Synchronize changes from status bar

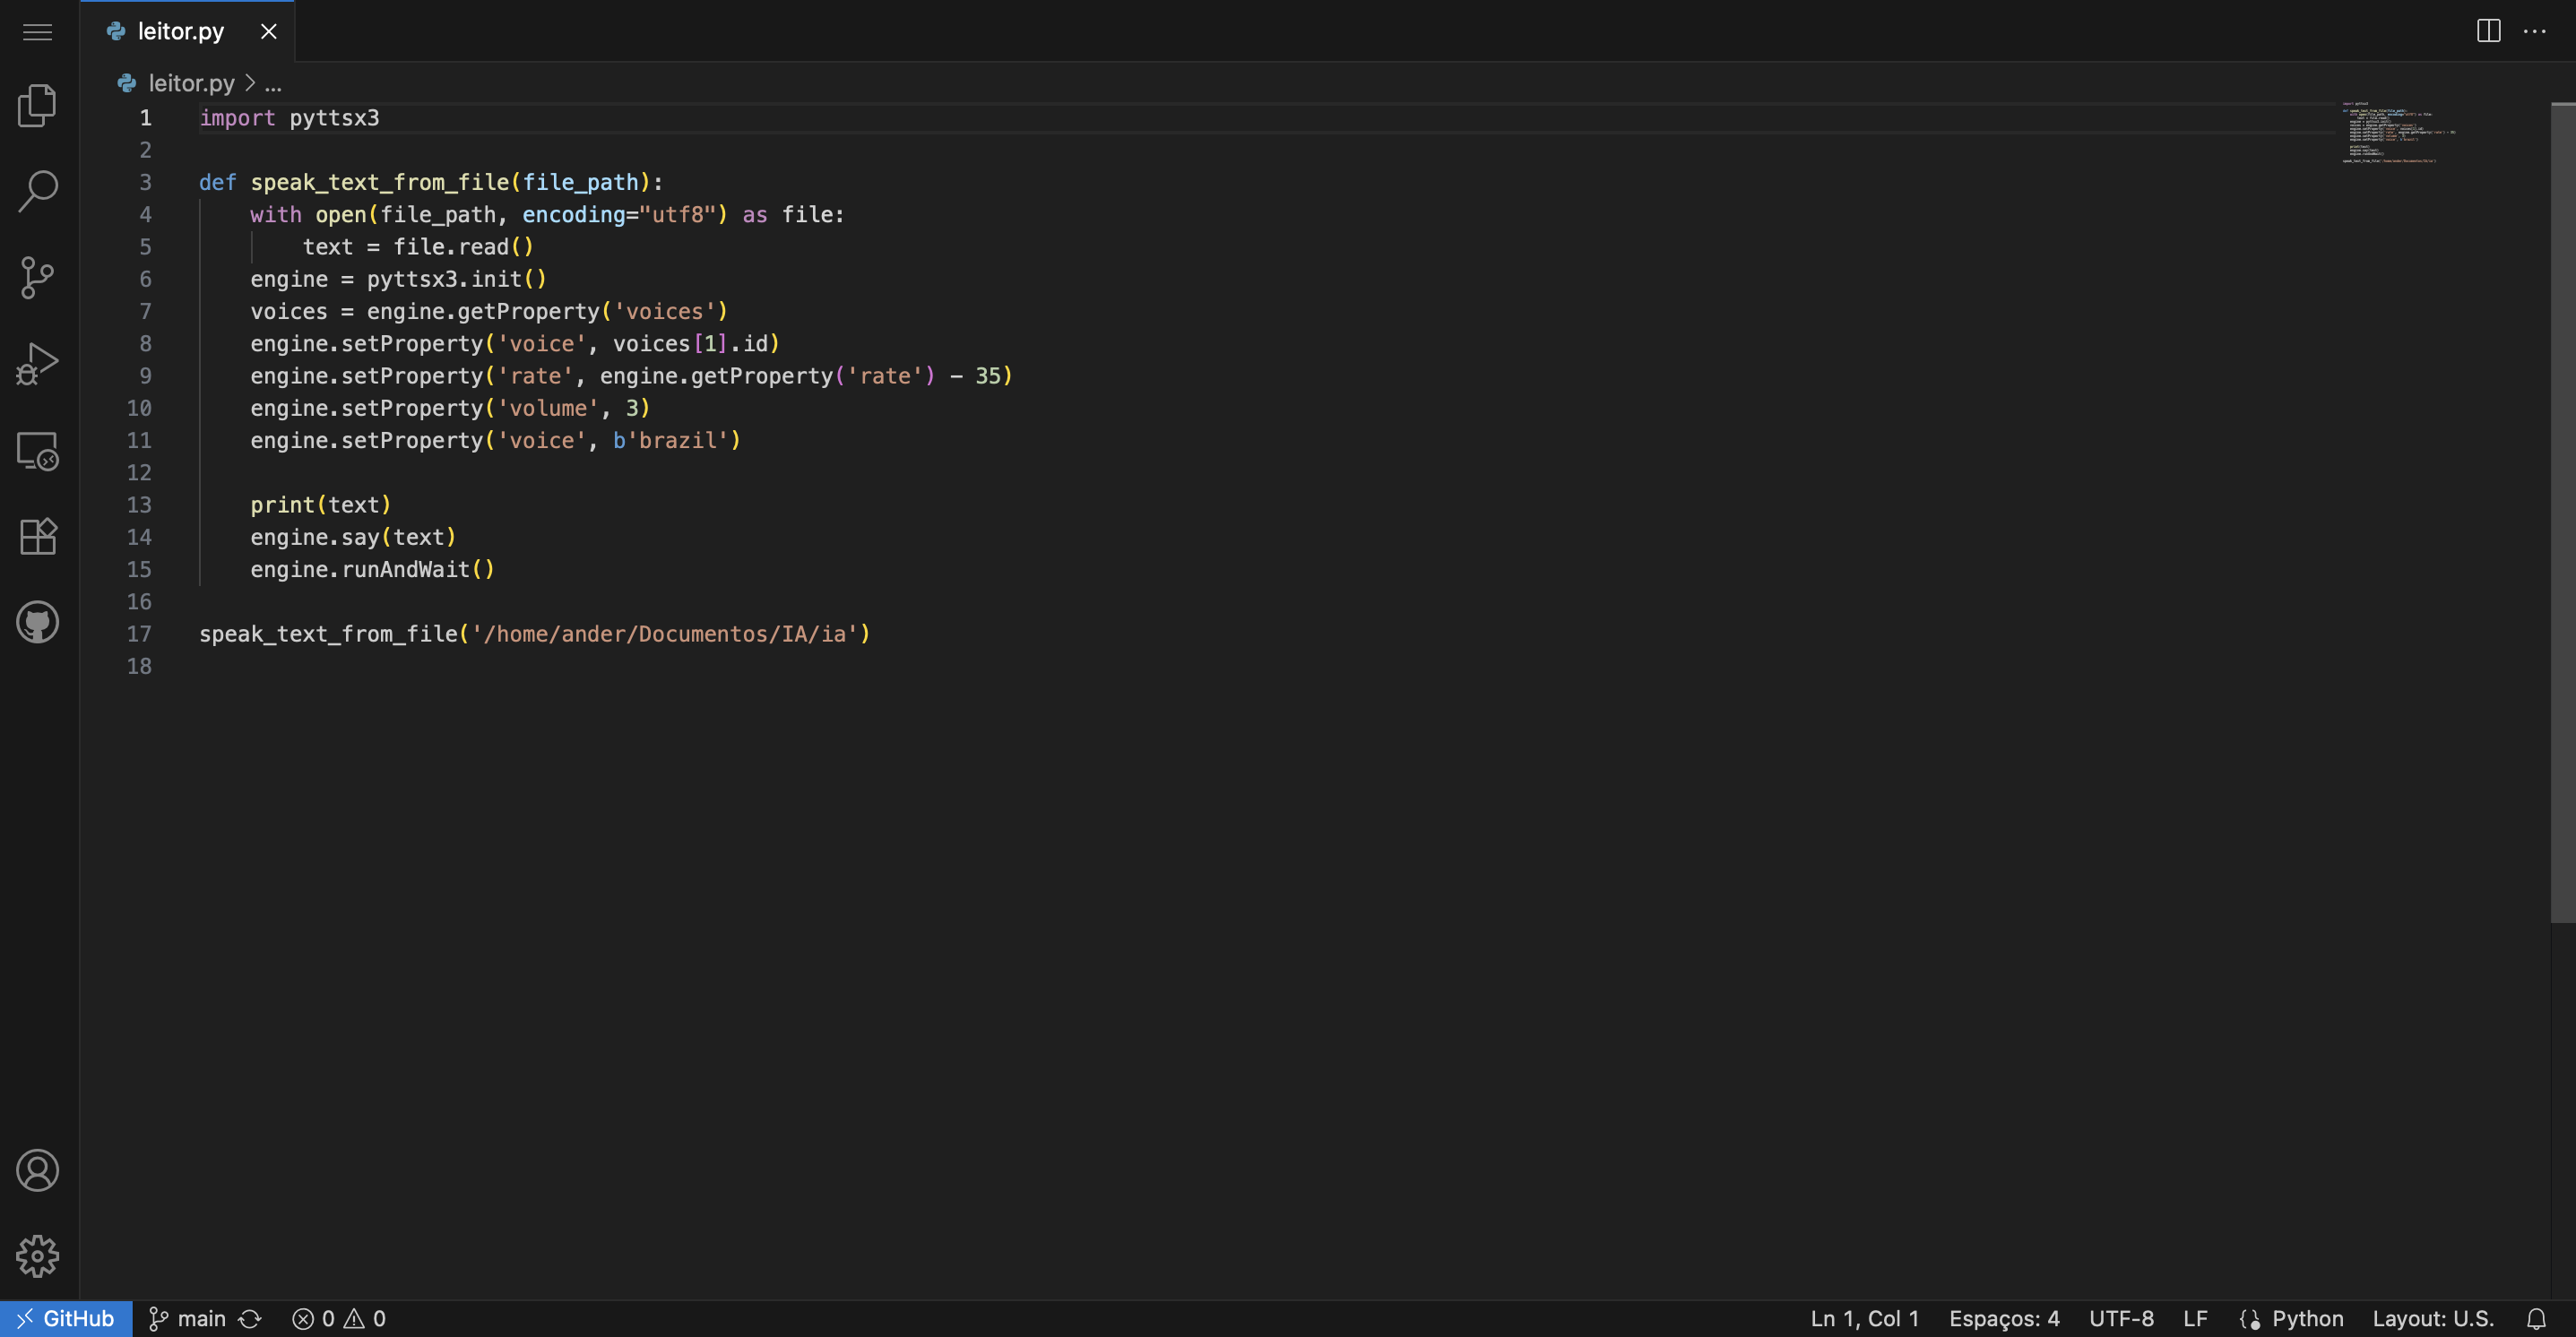point(250,1319)
